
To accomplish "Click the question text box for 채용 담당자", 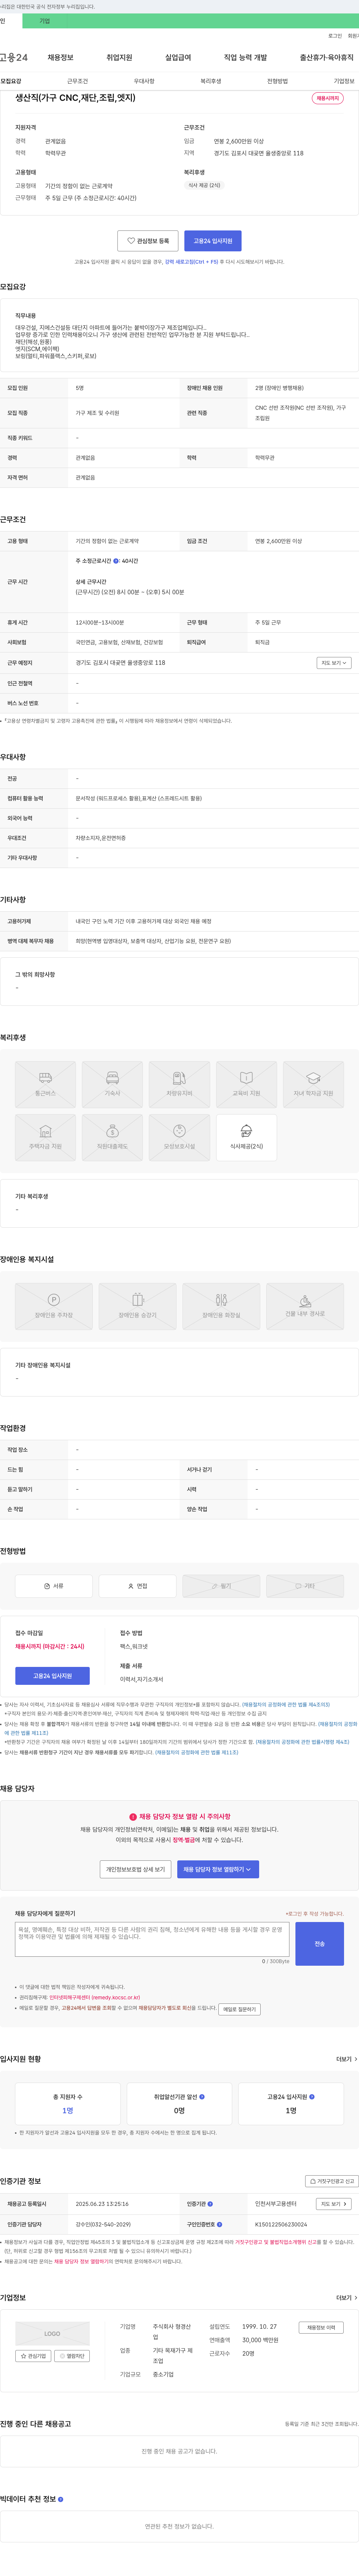I will pyautogui.click(x=152, y=1939).
